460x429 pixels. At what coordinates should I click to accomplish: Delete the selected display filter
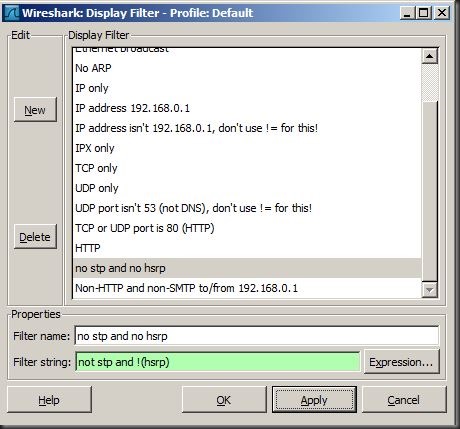click(x=35, y=237)
